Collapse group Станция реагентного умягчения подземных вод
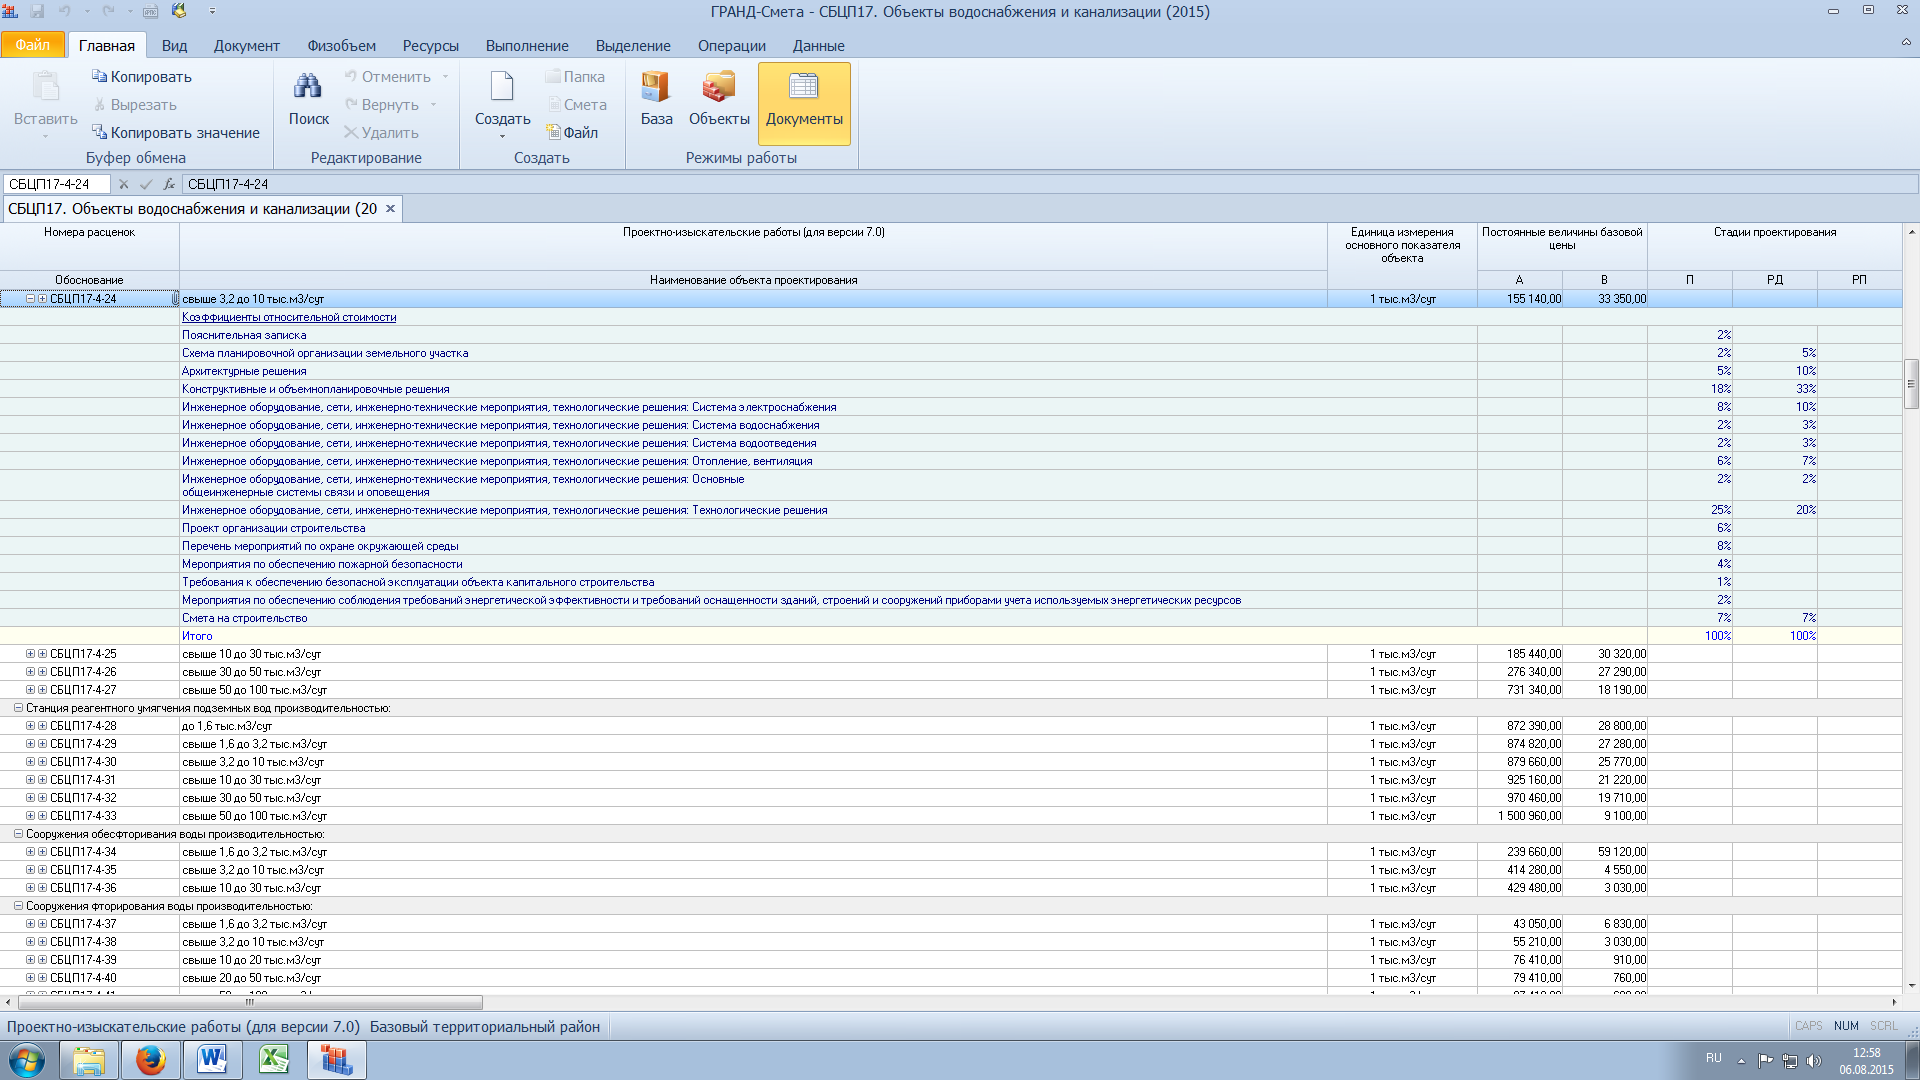This screenshot has height=1080, width=1920. coord(18,708)
